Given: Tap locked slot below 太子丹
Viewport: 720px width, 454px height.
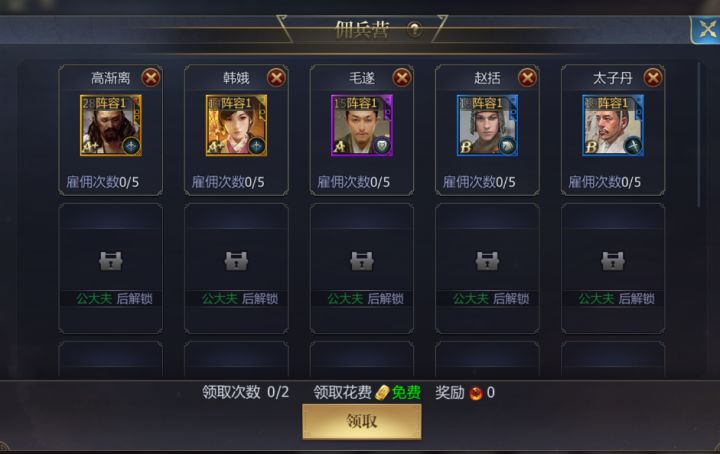Looking at the screenshot, I should pyautogui.click(x=613, y=269).
